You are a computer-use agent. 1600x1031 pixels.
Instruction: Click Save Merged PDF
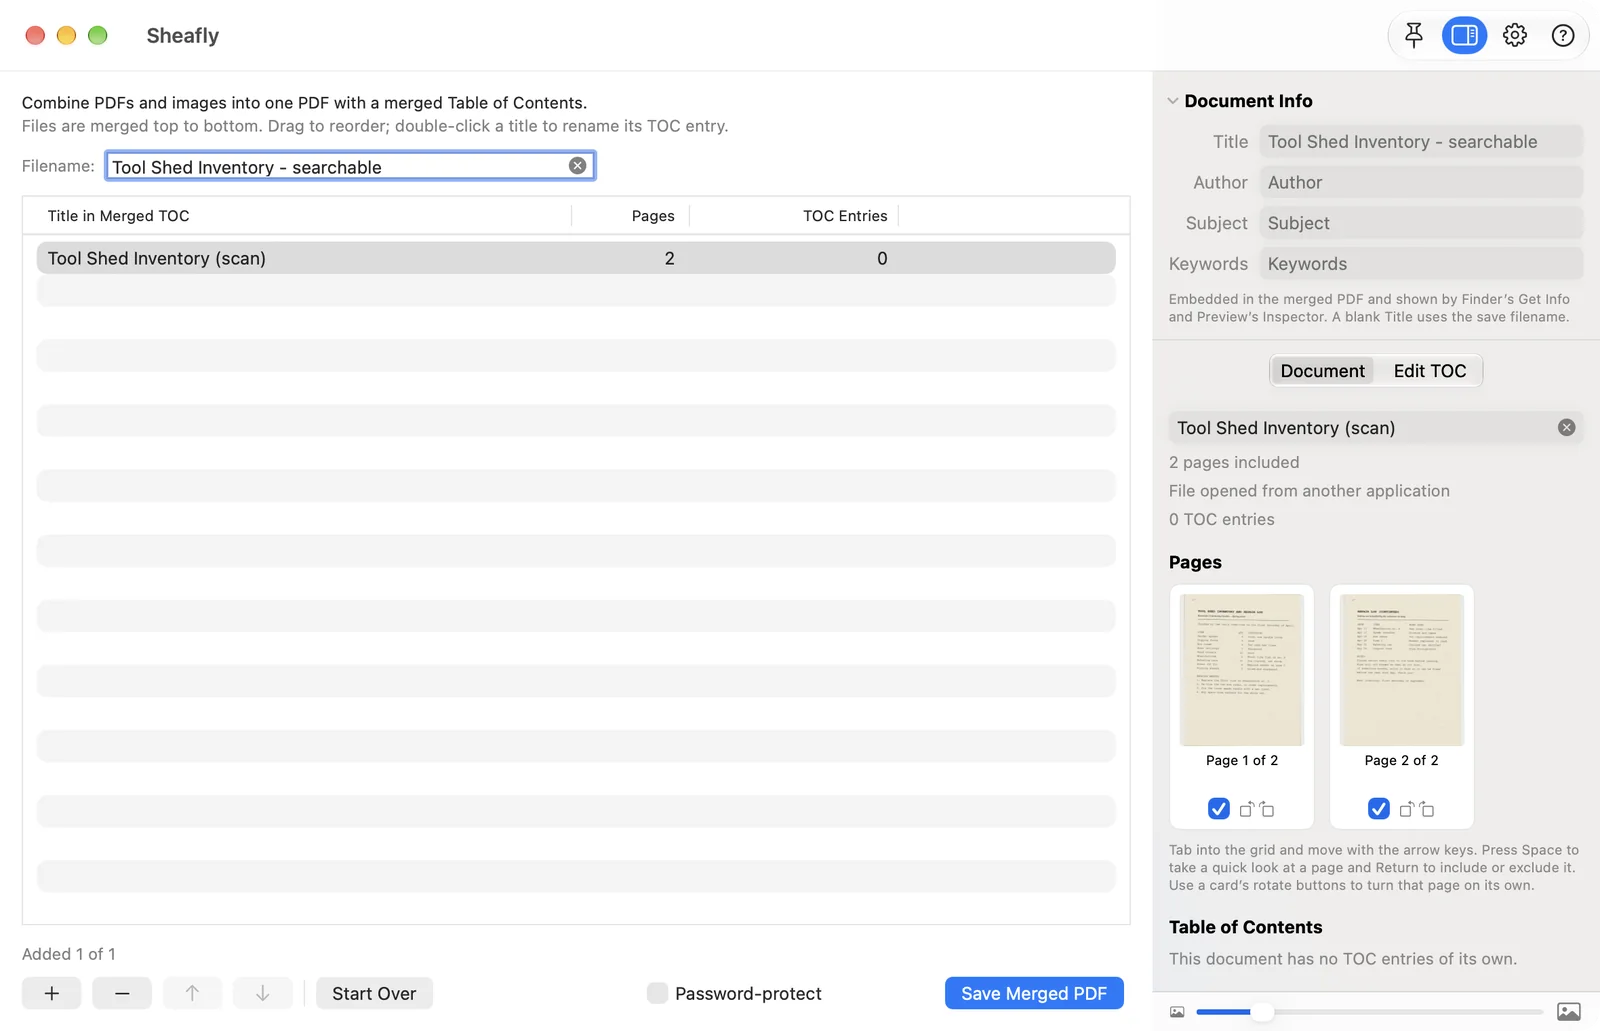tap(1034, 993)
